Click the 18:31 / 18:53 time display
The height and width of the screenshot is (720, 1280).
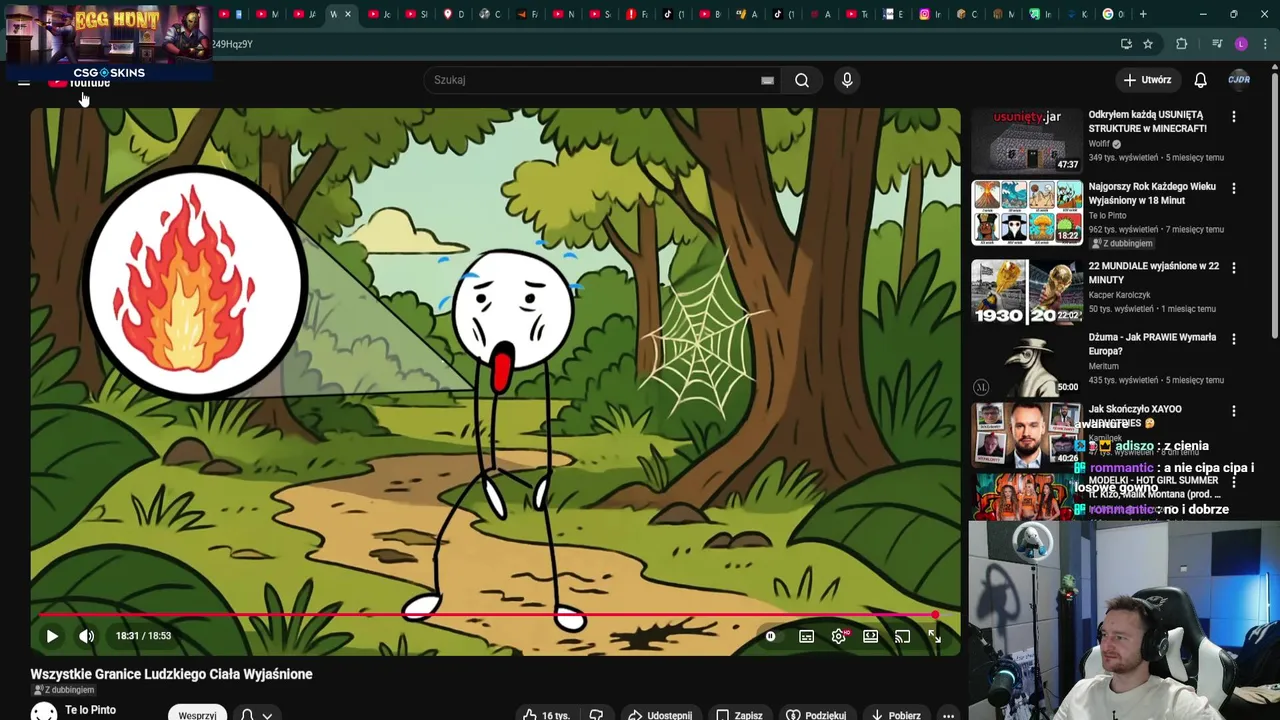click(x=143, y=636)
